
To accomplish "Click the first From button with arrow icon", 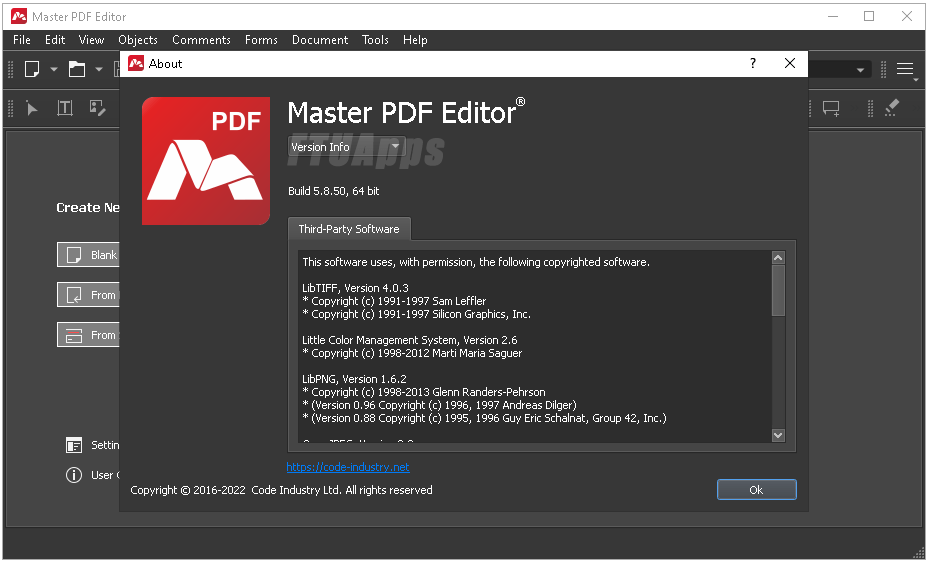I will pyautogui.click(x=89, y=295).
